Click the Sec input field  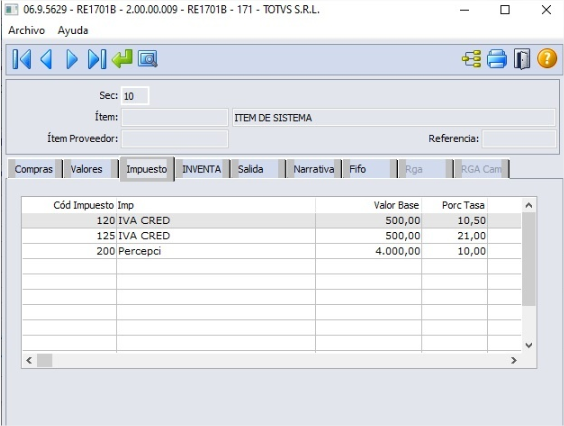click(135, 96)
